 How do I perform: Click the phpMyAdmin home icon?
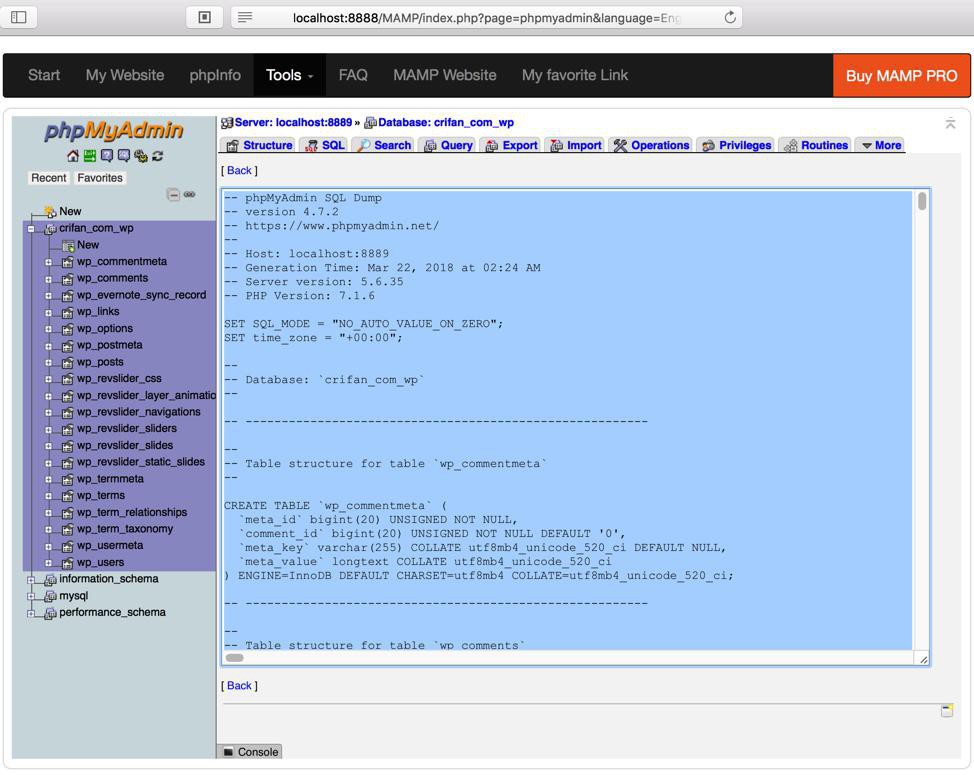click(73, 156)
